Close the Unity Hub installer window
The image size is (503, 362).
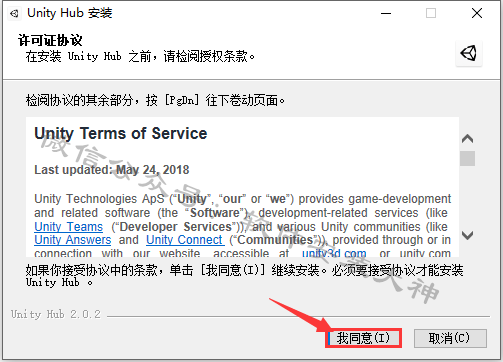[477, 13]
